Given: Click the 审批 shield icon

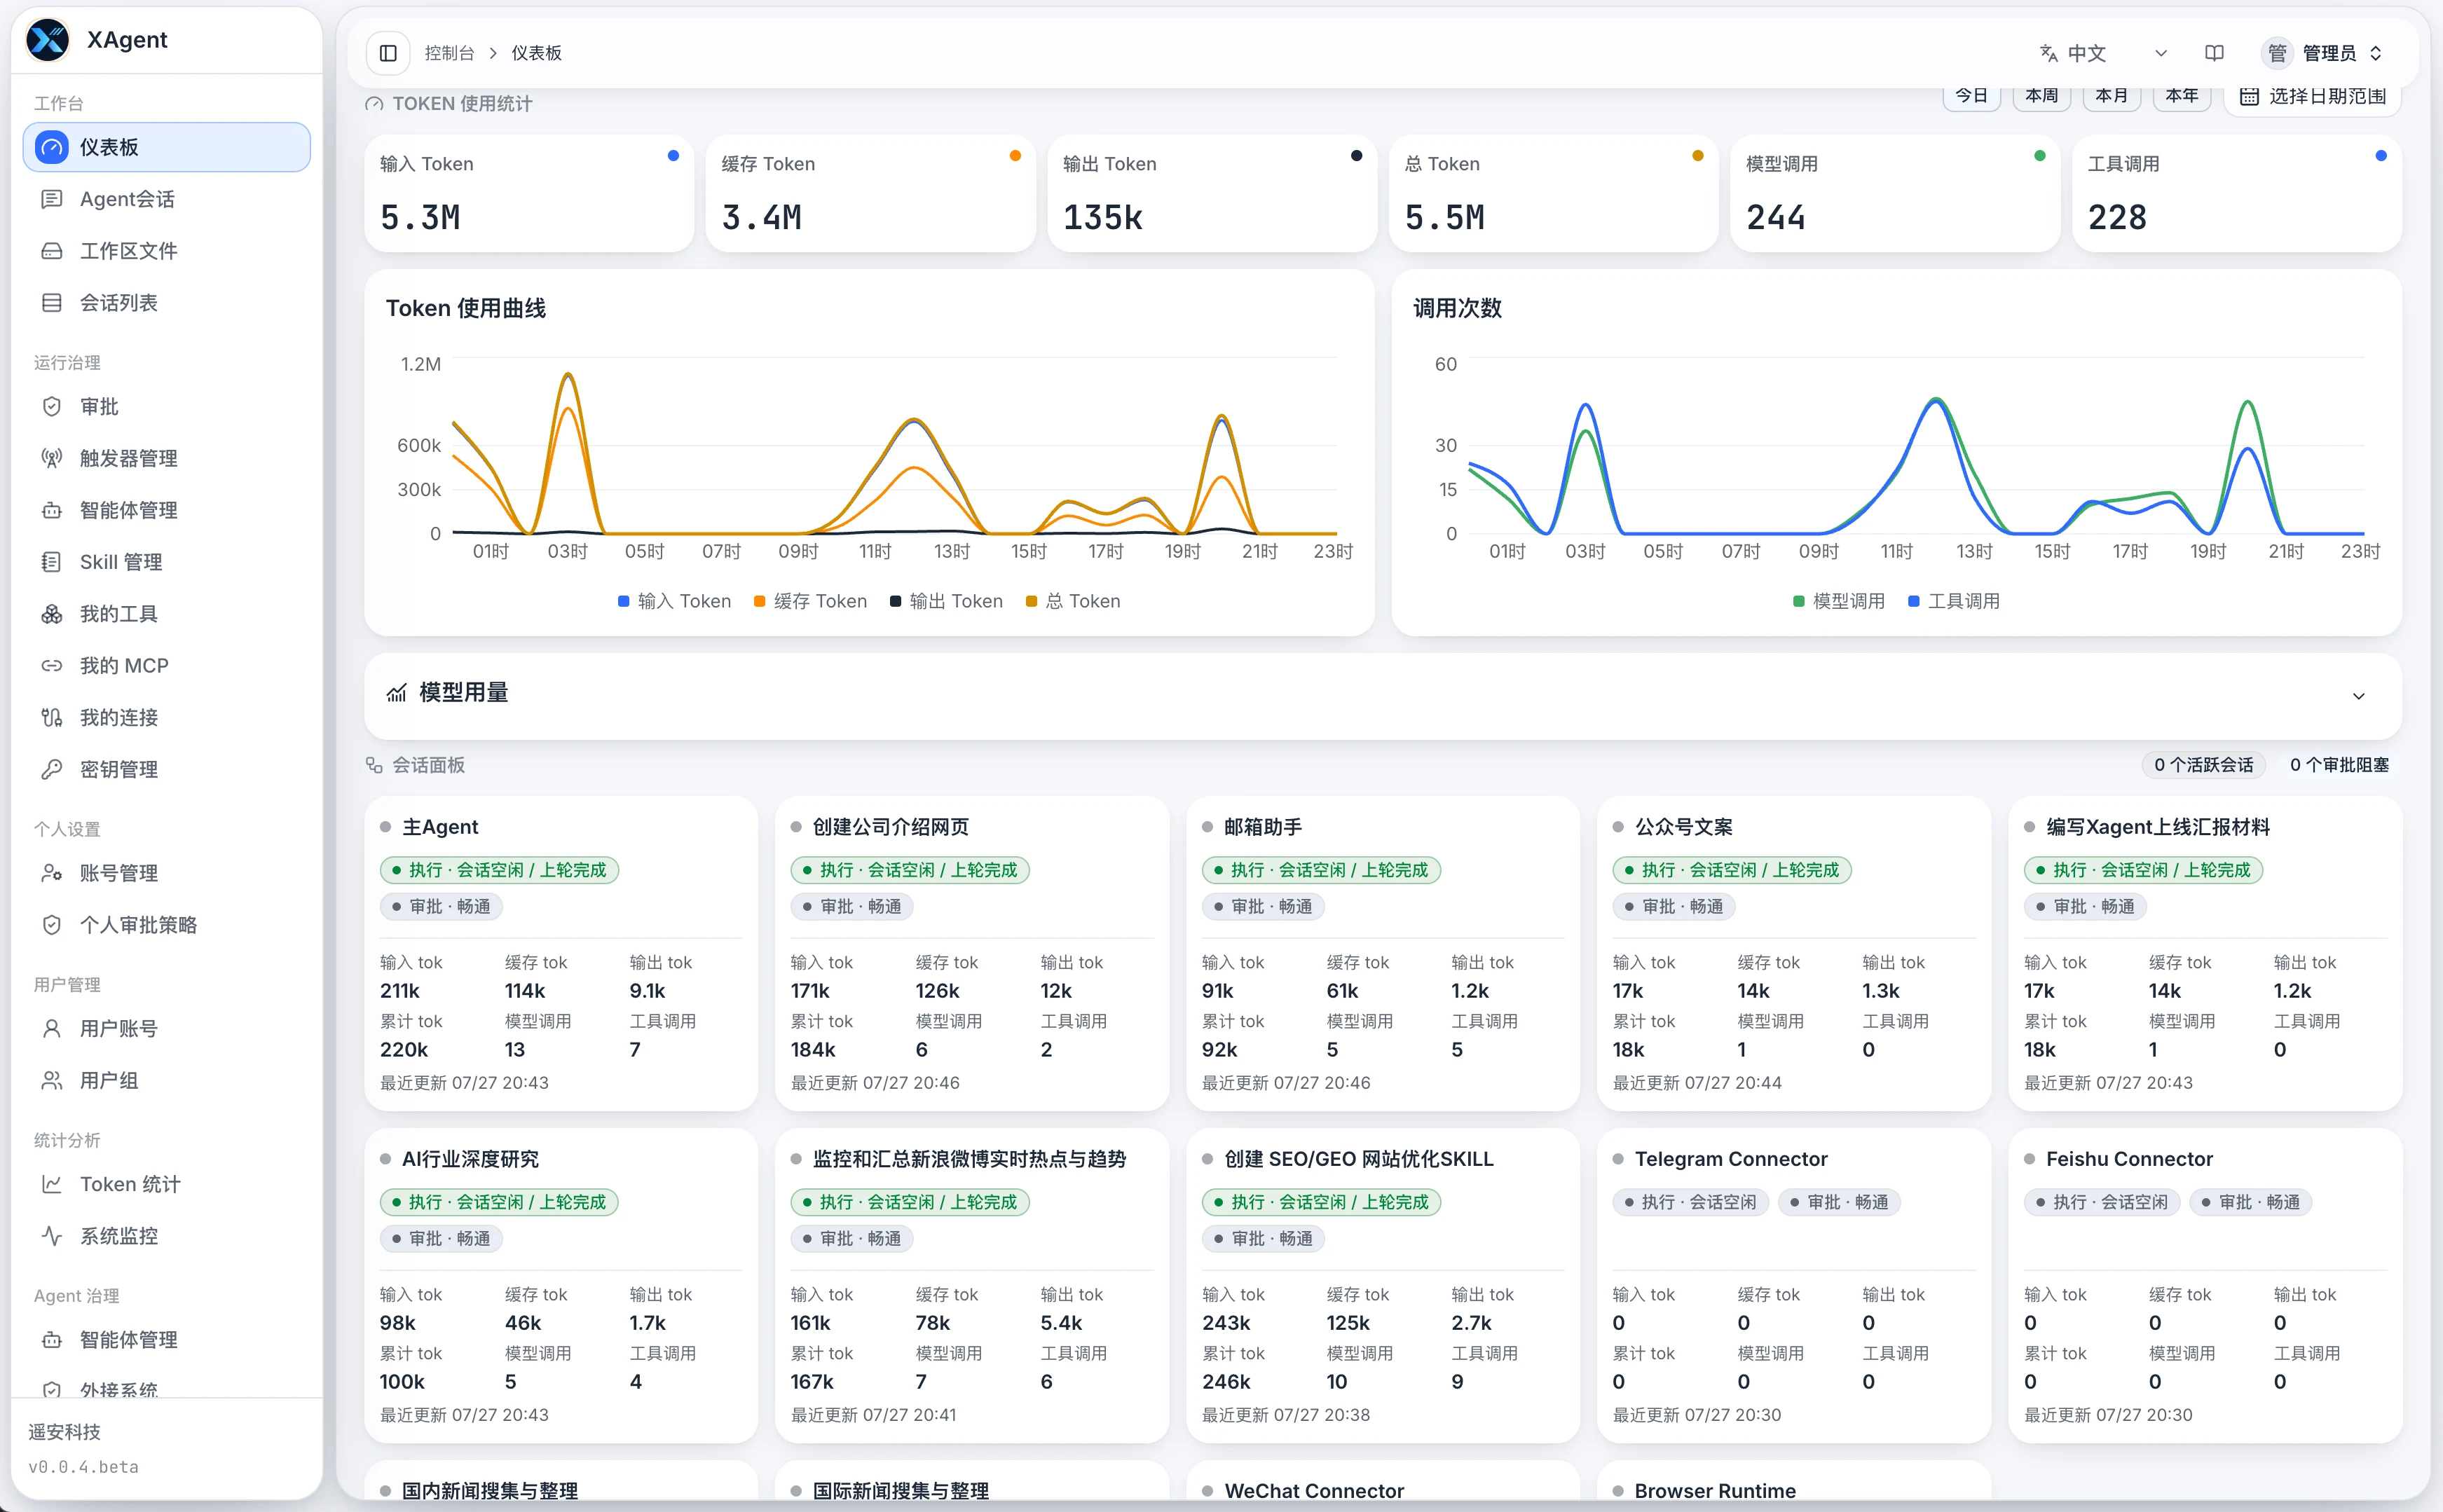Looking at the screenshot, I should [52, 407].
